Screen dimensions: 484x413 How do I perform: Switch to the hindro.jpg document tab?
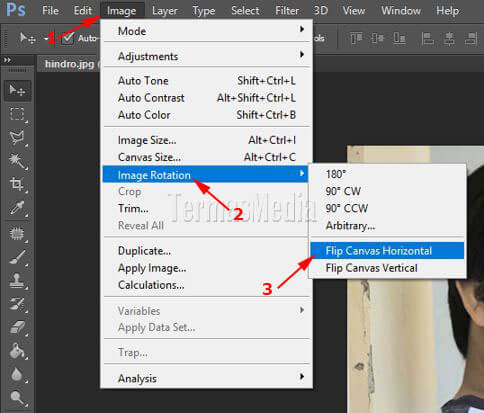click(69, 64)
